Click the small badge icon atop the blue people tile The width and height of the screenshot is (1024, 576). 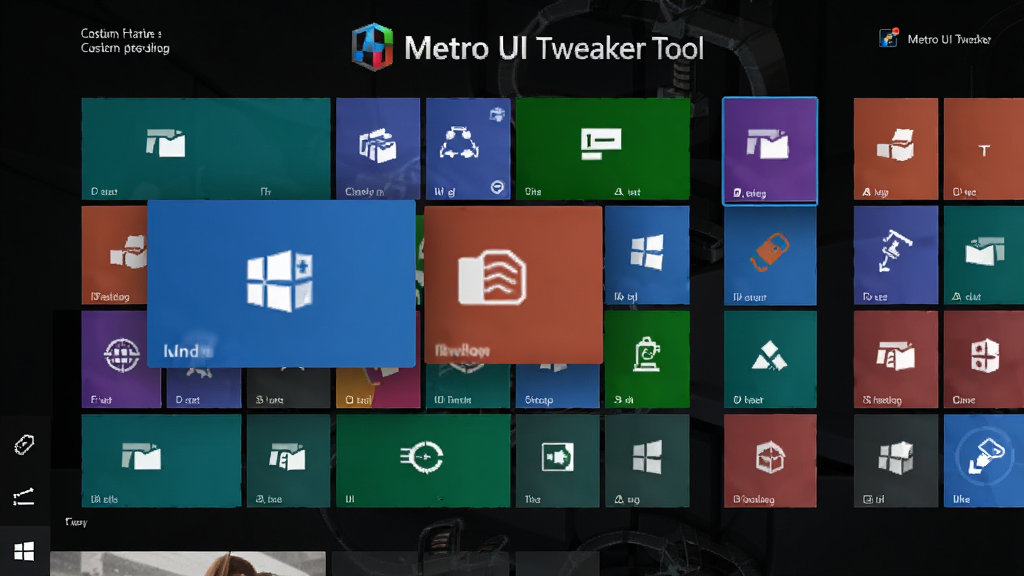pos(498,114)
